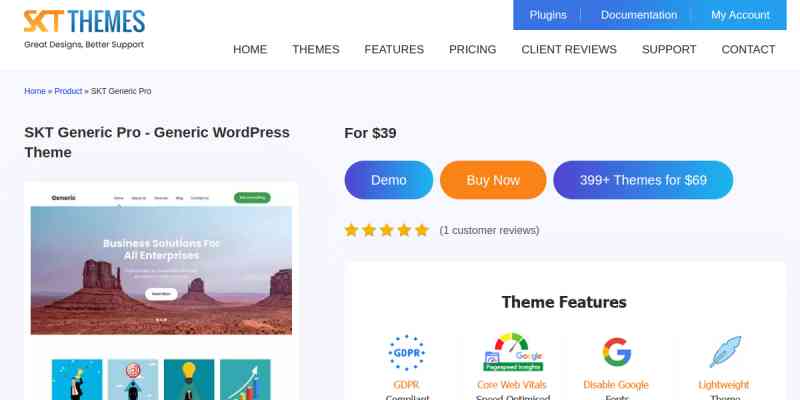Open the SUPPORT navigation item
This screenshot has width=800, height=400.
(669, 49)
